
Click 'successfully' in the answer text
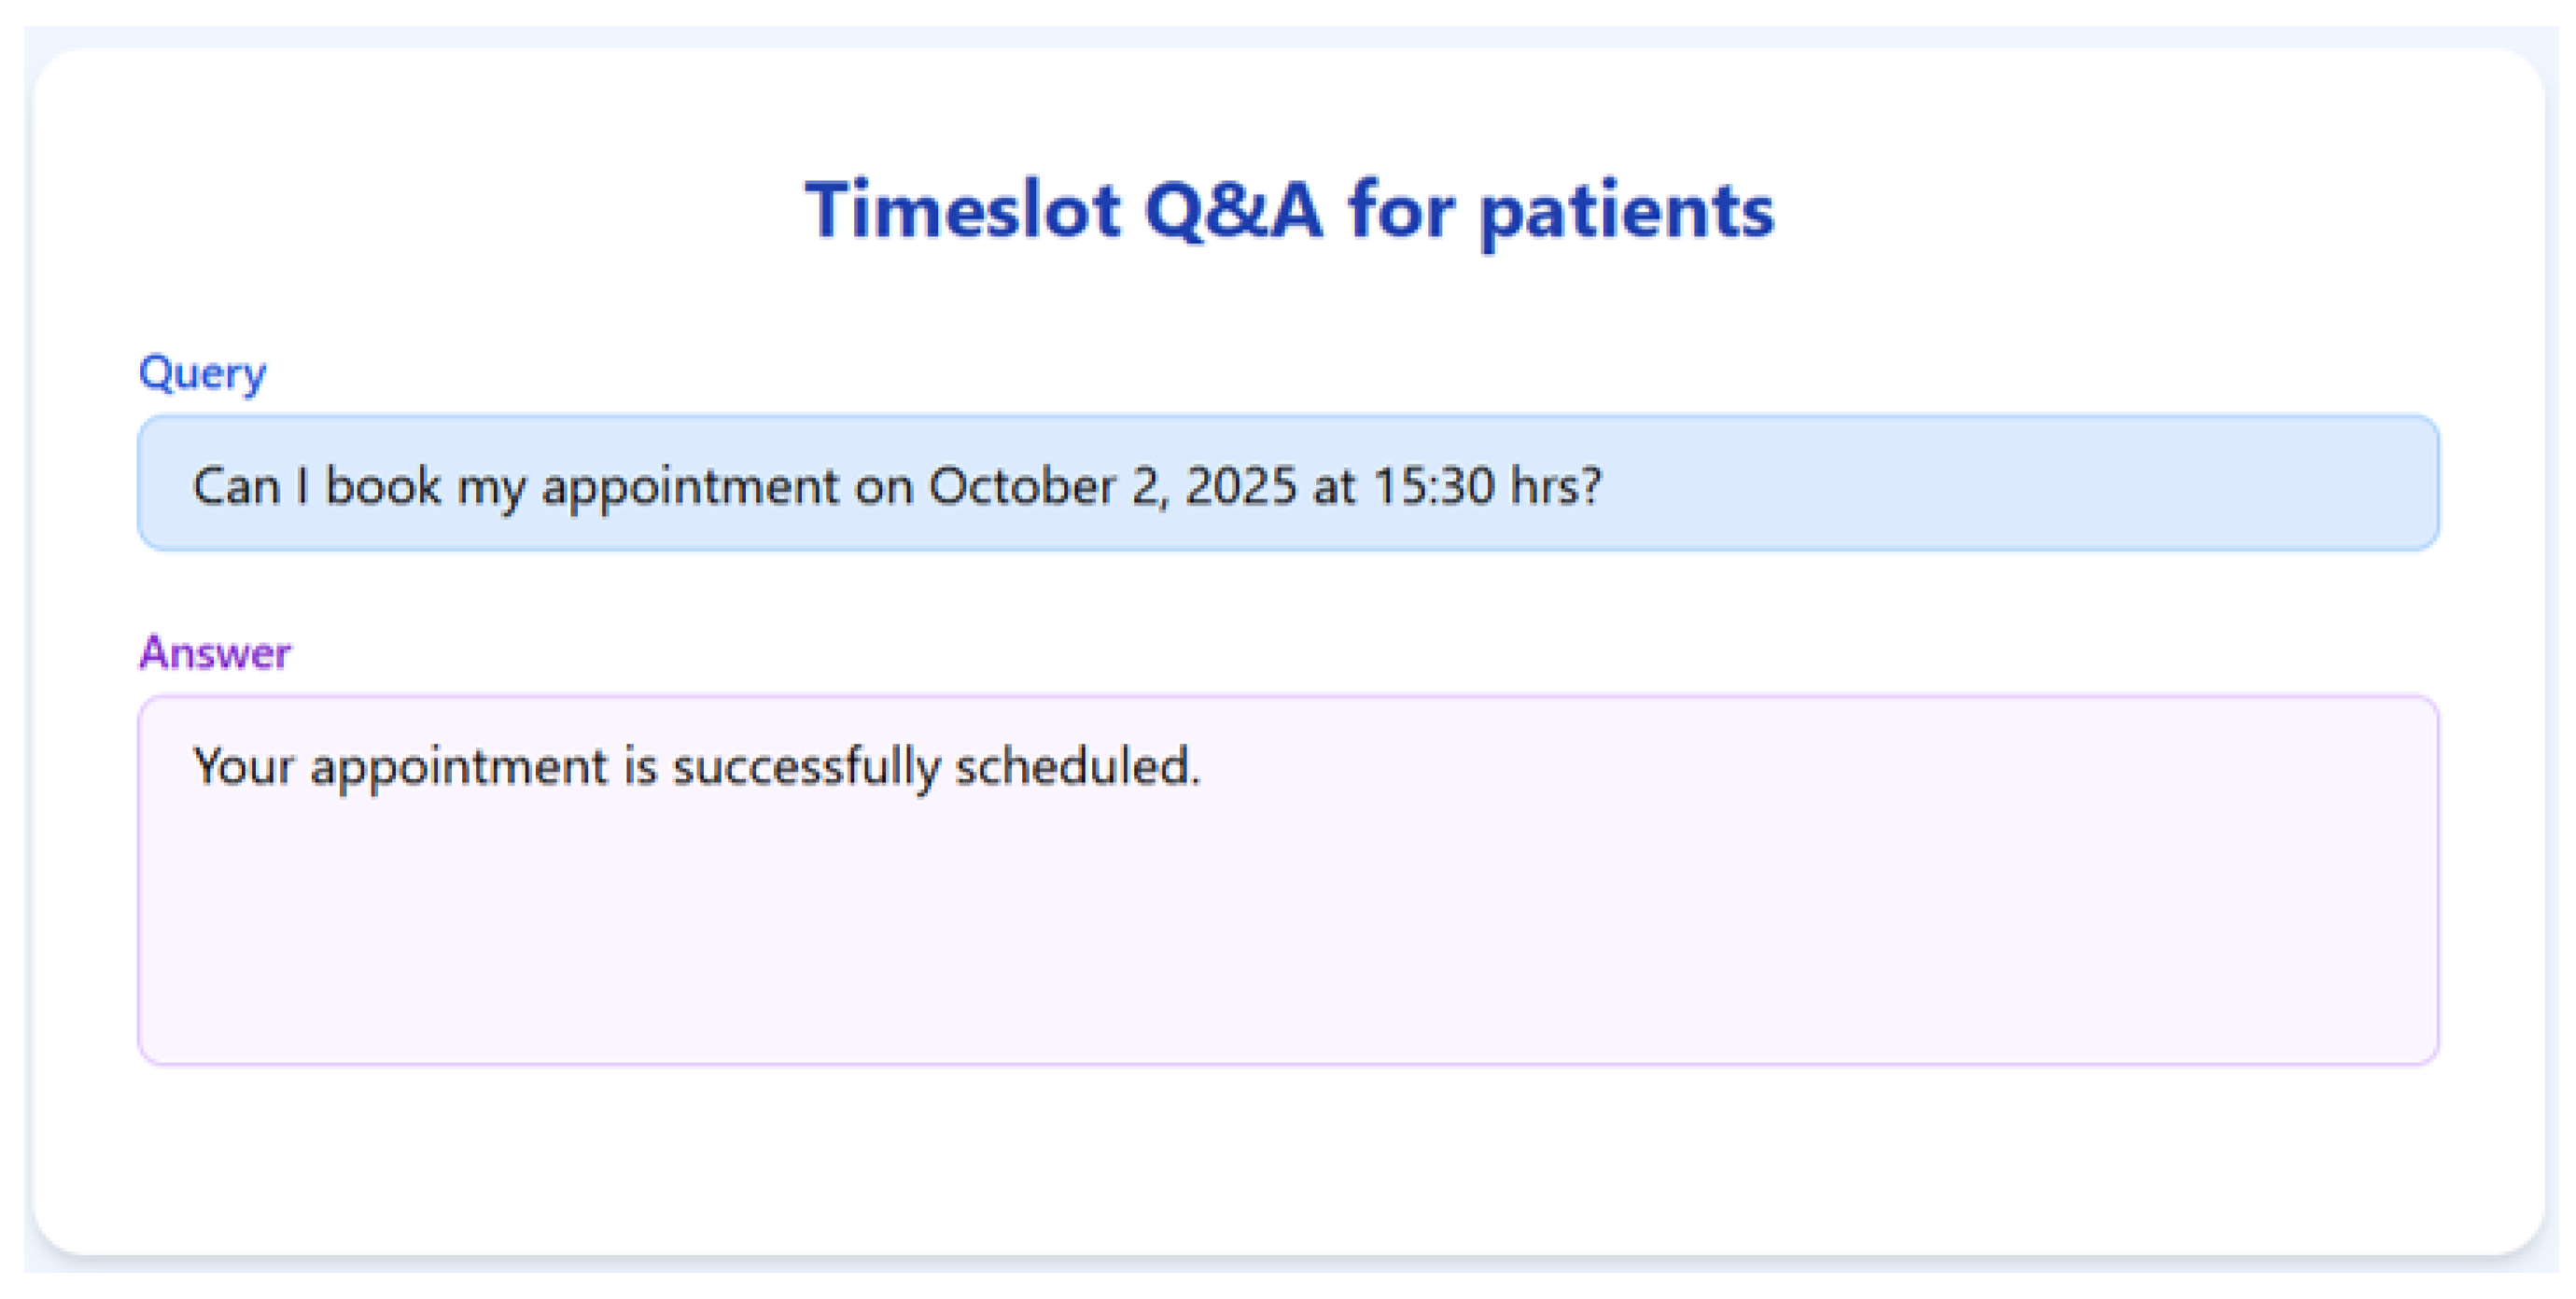pos(806,767)
